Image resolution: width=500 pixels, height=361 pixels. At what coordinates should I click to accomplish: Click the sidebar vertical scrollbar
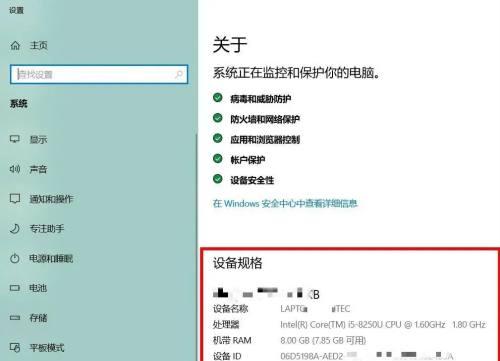[x=196, y=247]
